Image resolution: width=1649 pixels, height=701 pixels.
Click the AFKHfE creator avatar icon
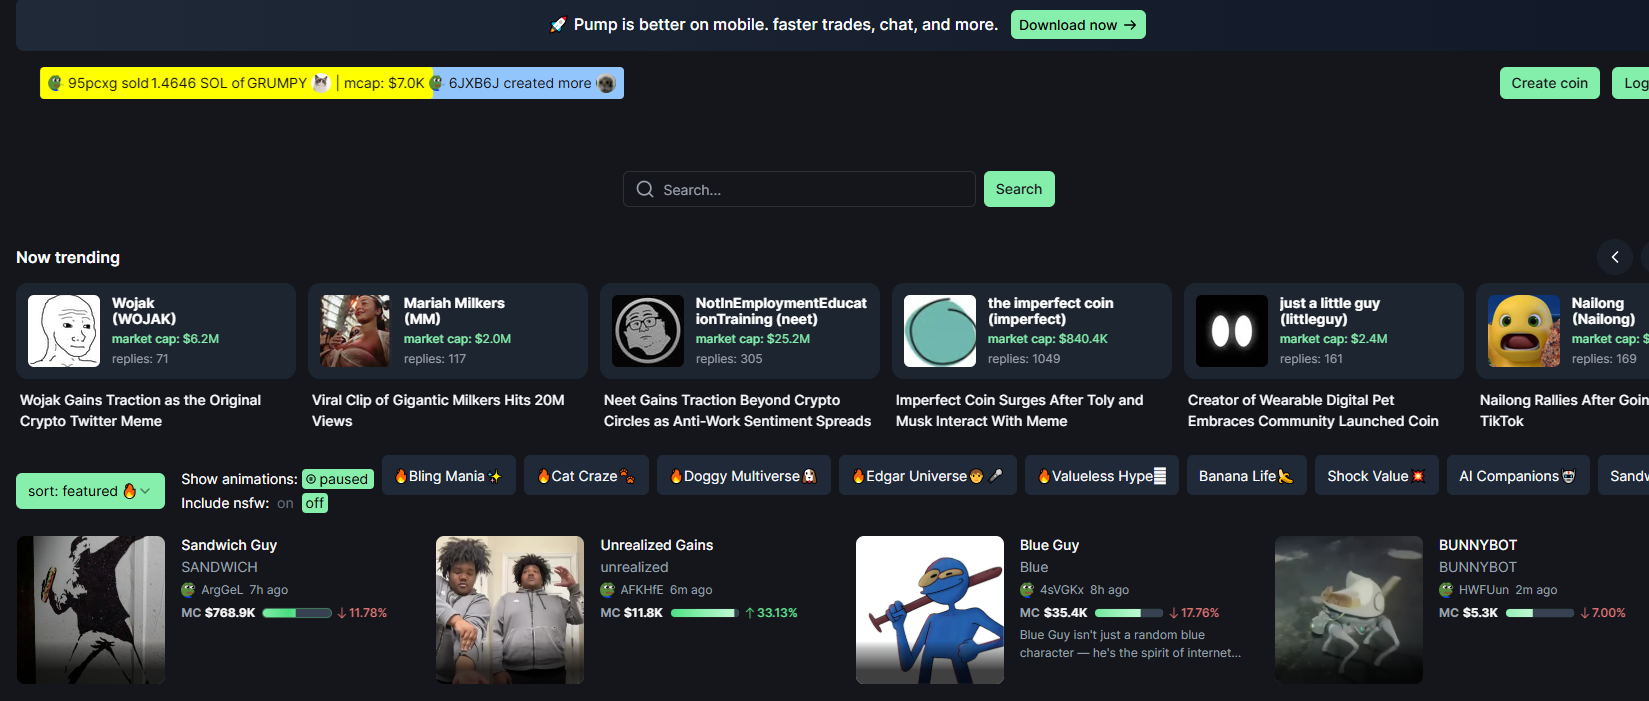607,590
